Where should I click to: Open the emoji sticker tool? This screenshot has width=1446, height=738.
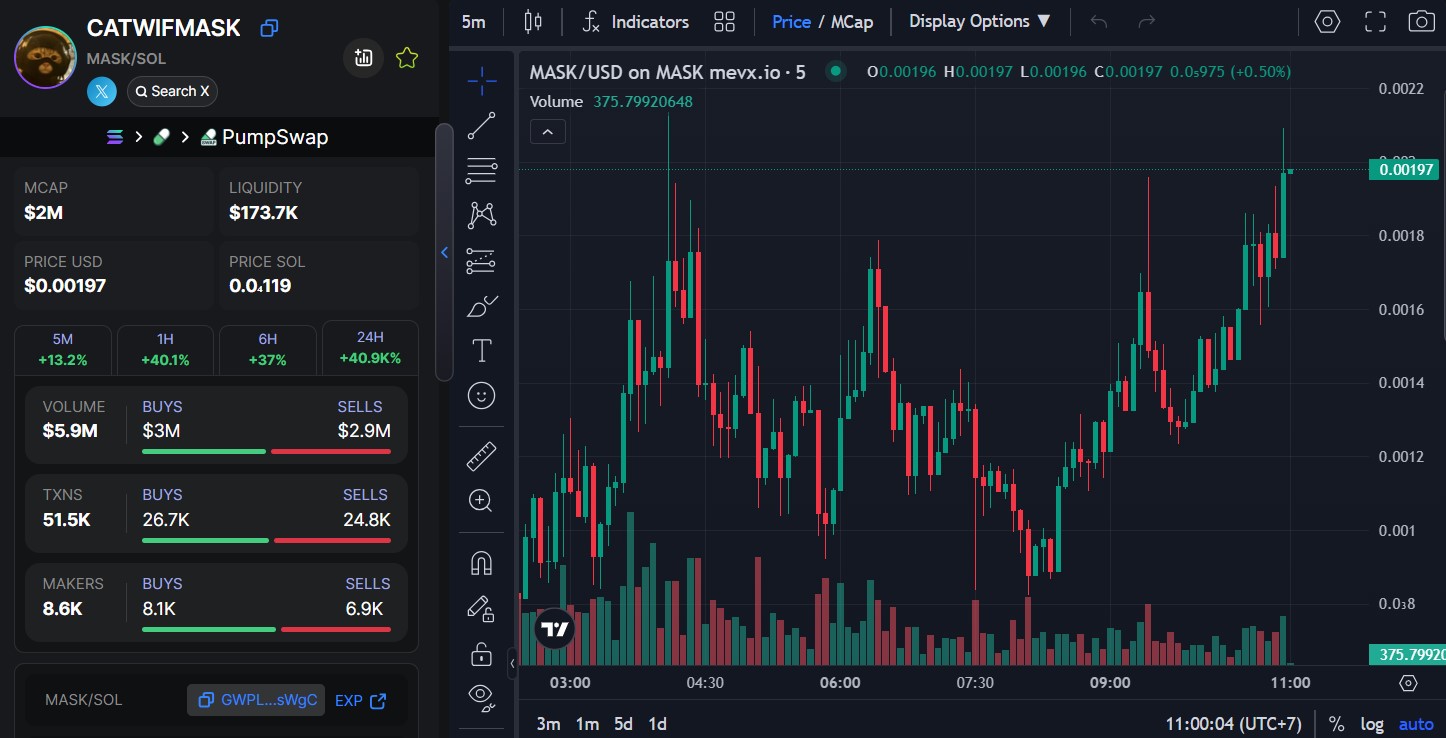point(481,397)
